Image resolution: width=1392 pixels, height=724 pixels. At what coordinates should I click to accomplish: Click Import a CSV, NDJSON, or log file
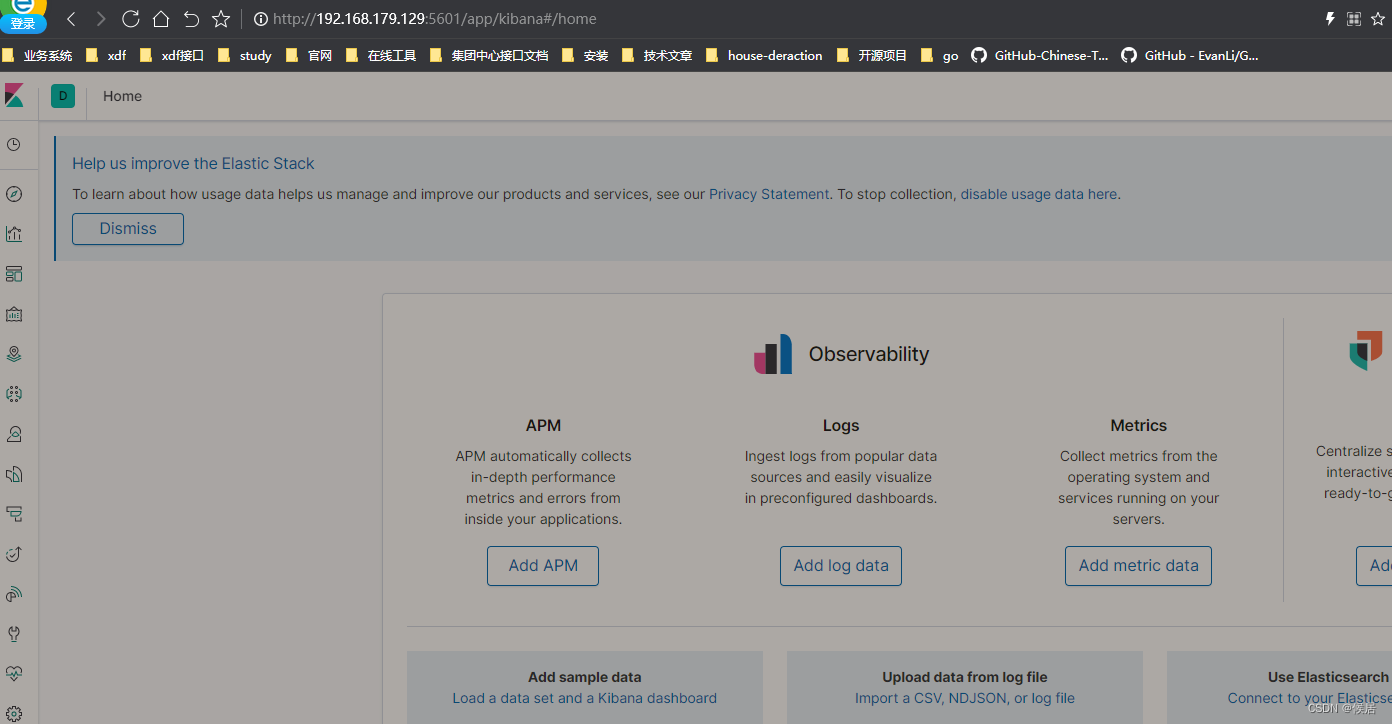pos(965,698)
